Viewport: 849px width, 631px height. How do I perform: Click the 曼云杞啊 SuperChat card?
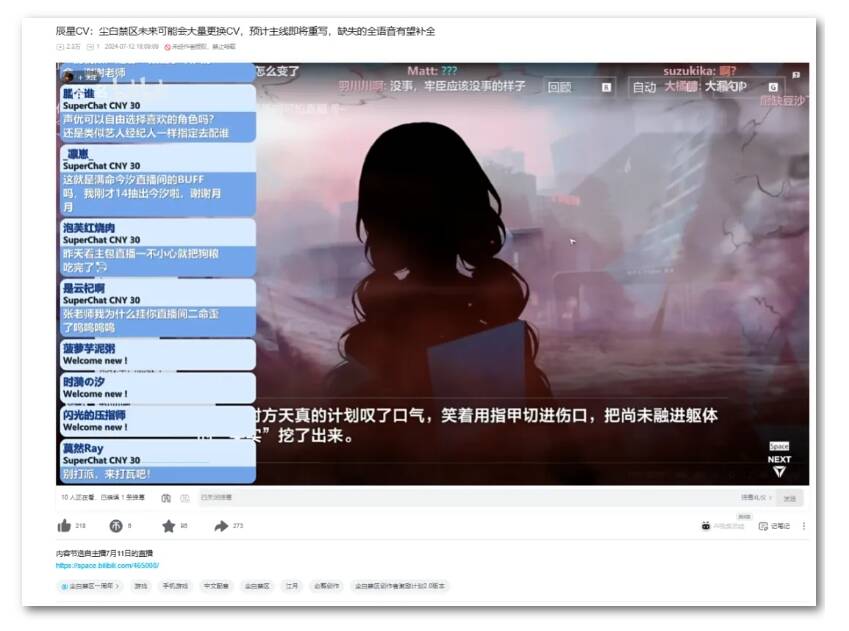tap(158, 308)
